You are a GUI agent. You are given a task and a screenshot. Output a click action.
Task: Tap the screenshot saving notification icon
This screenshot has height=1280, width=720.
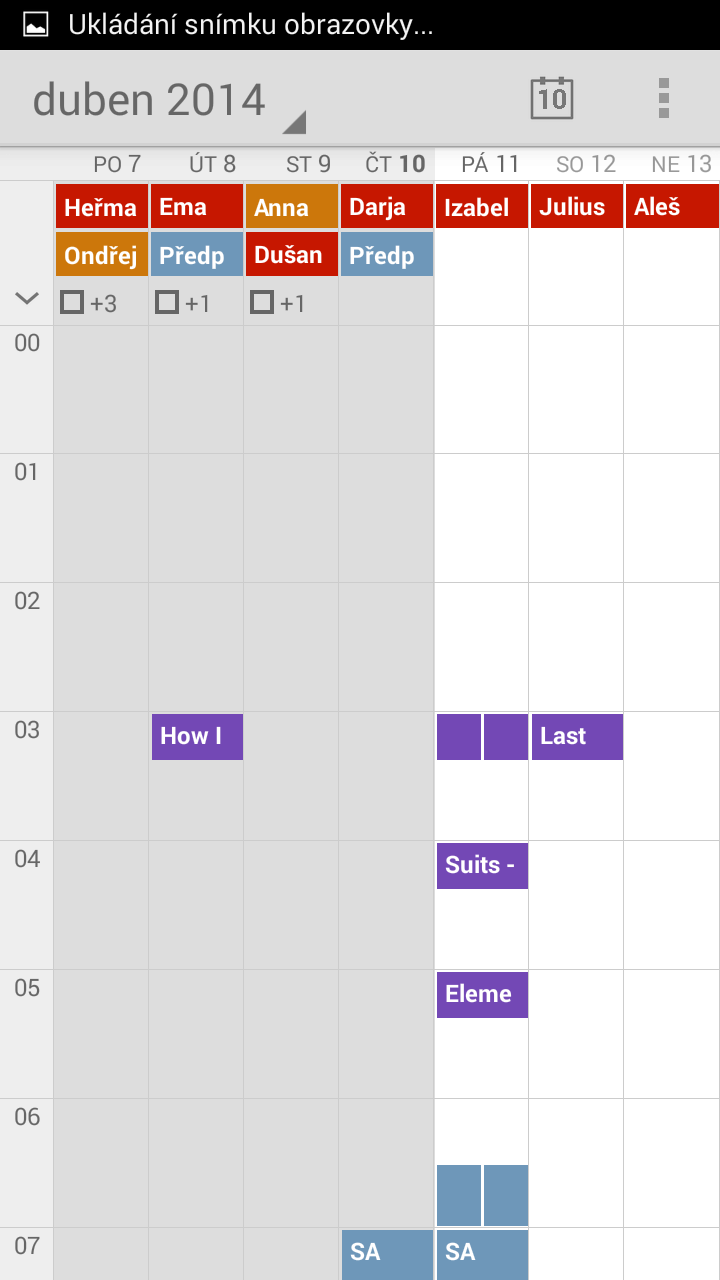(35, 25)
